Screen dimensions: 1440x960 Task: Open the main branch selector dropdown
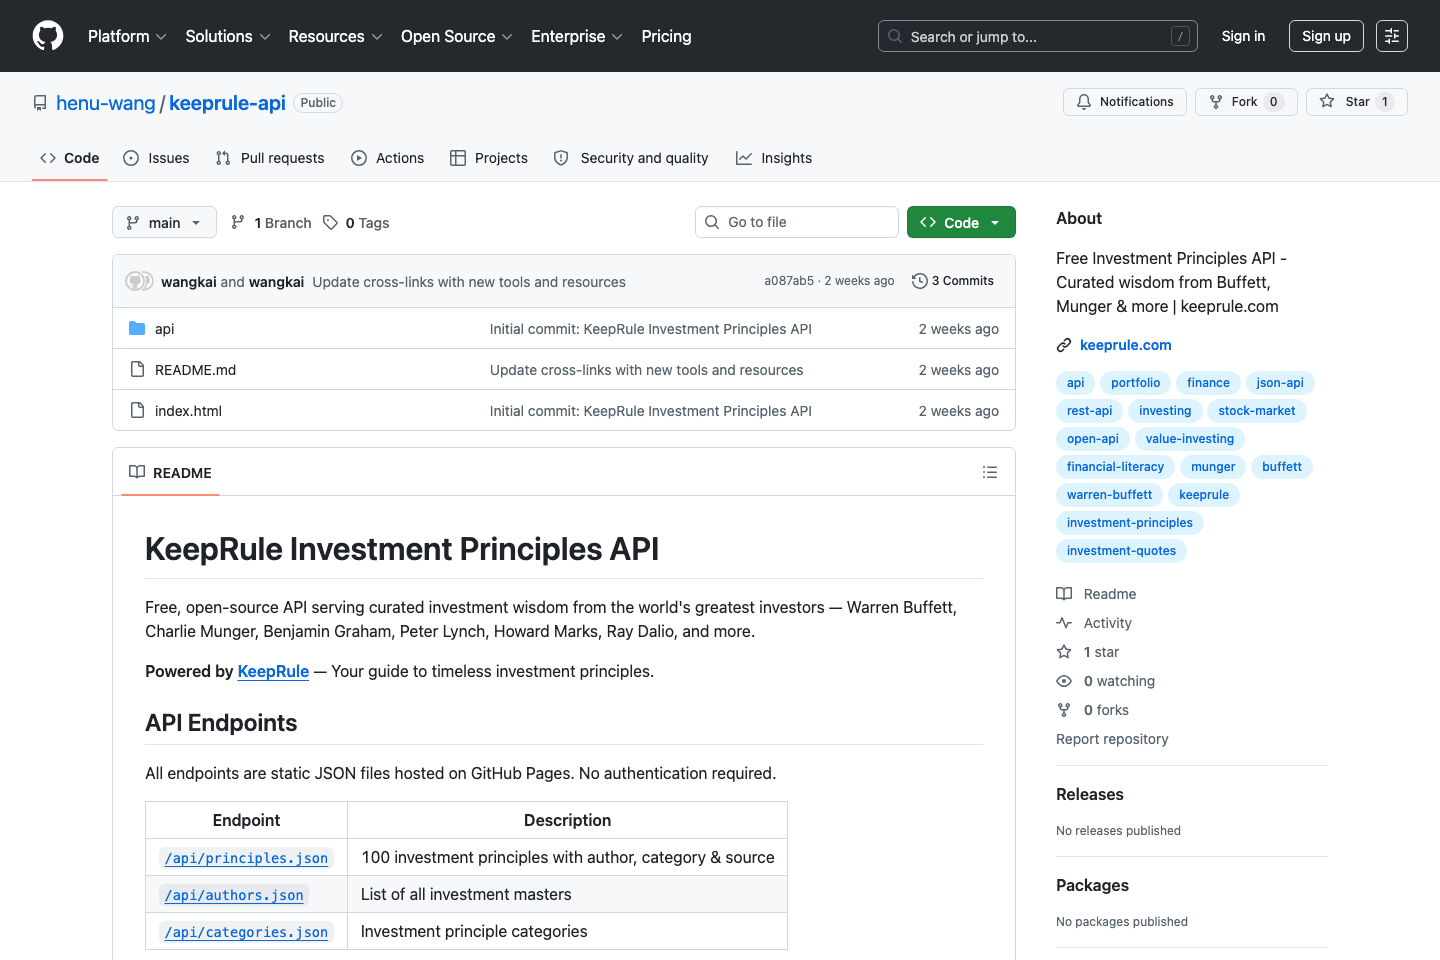click(x=163, y=222)
